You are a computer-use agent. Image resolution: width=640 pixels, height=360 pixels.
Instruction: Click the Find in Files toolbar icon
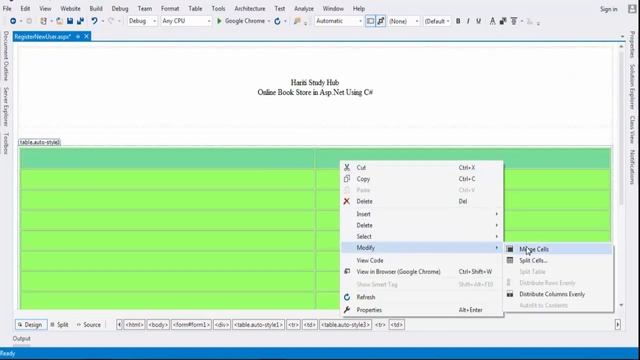[x=297, y=21]
